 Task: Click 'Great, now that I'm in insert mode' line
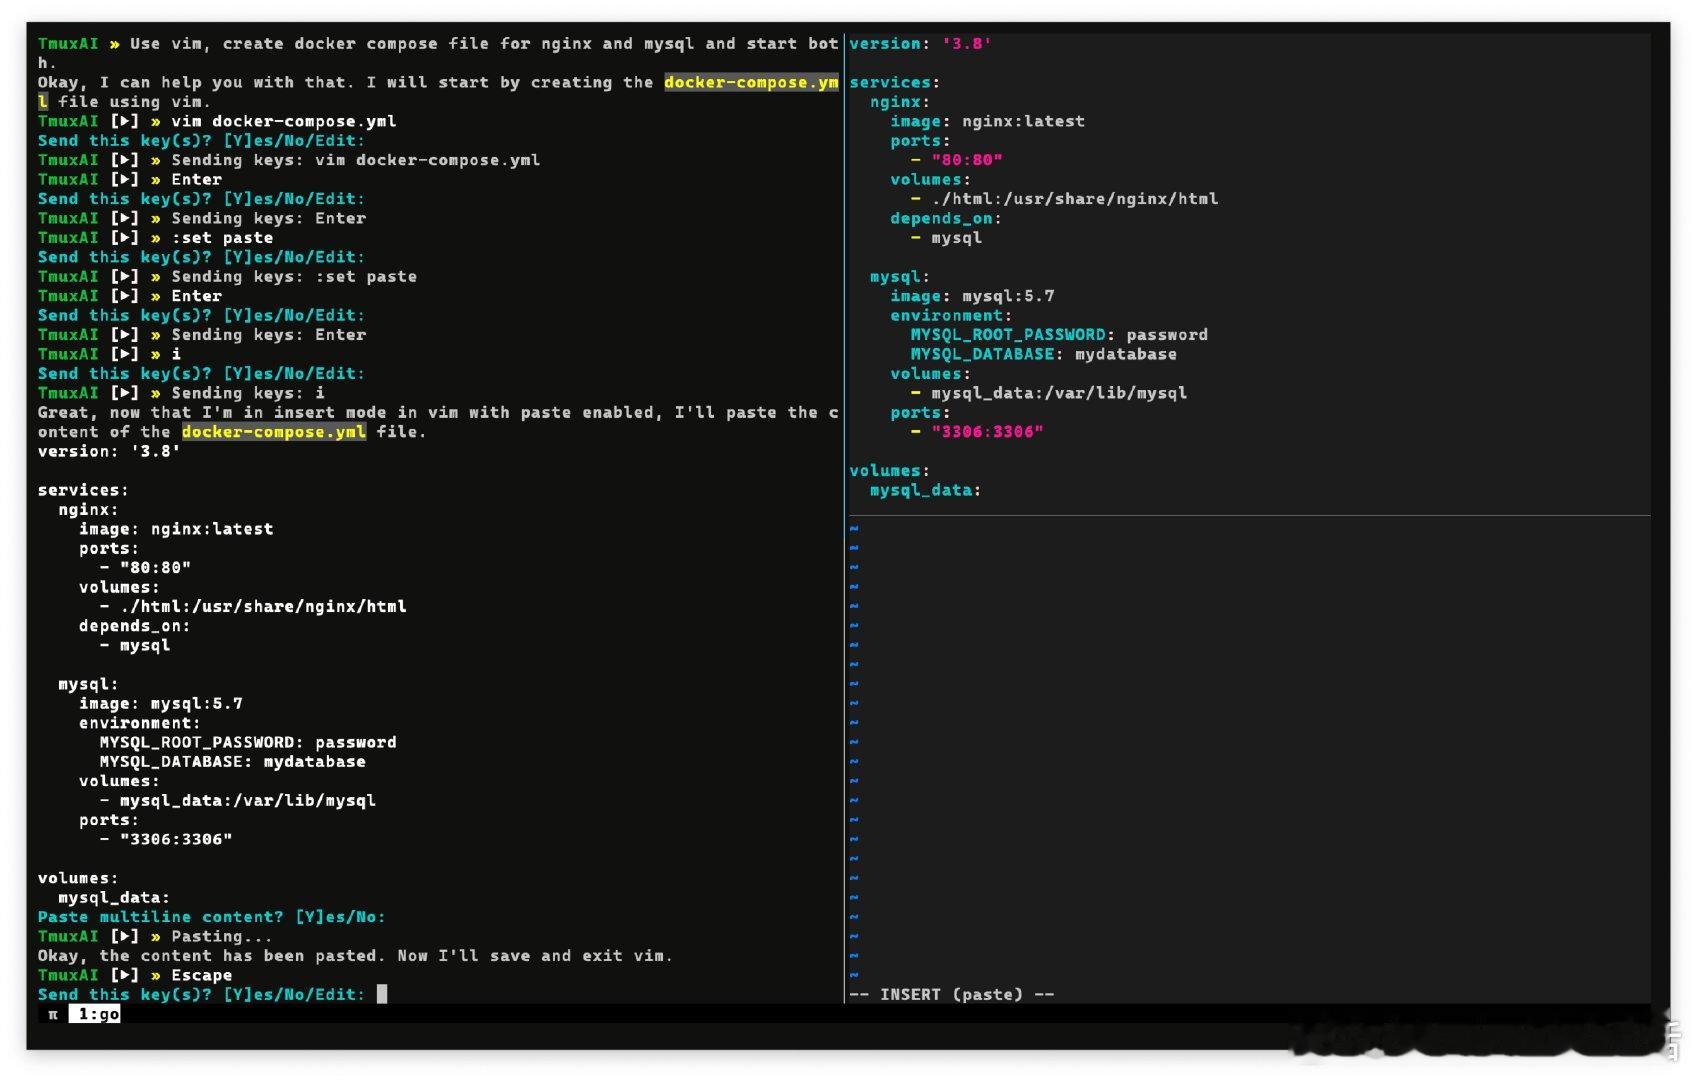tap(438, 412)
